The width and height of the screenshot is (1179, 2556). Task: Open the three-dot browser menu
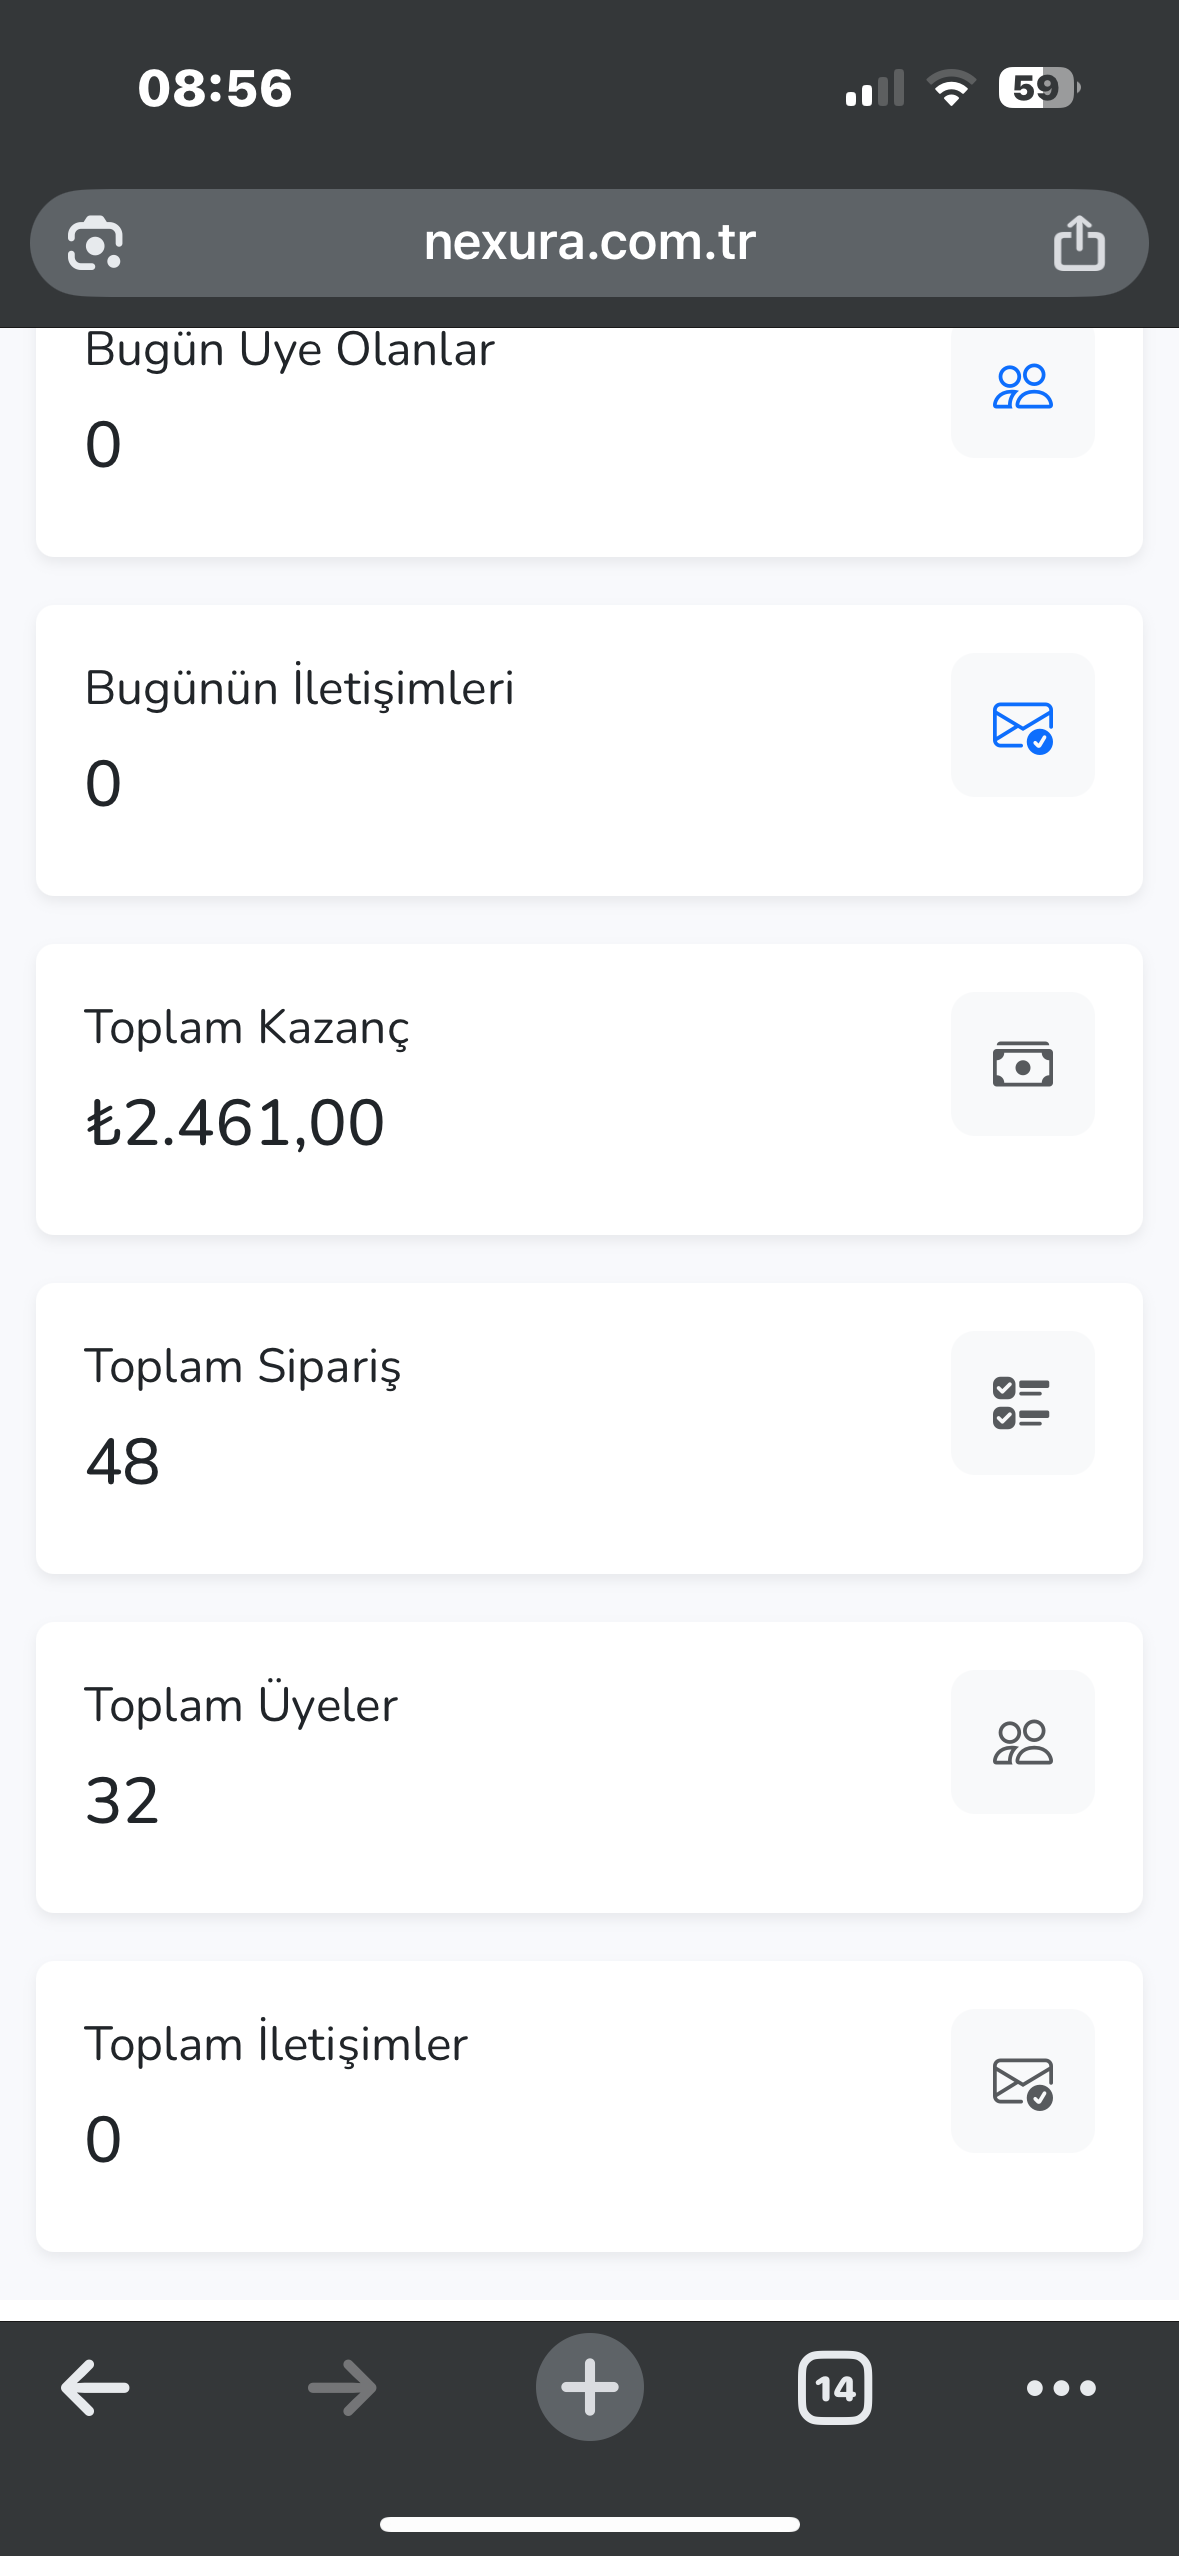pyautogui.click(x=1061, y=2388)
